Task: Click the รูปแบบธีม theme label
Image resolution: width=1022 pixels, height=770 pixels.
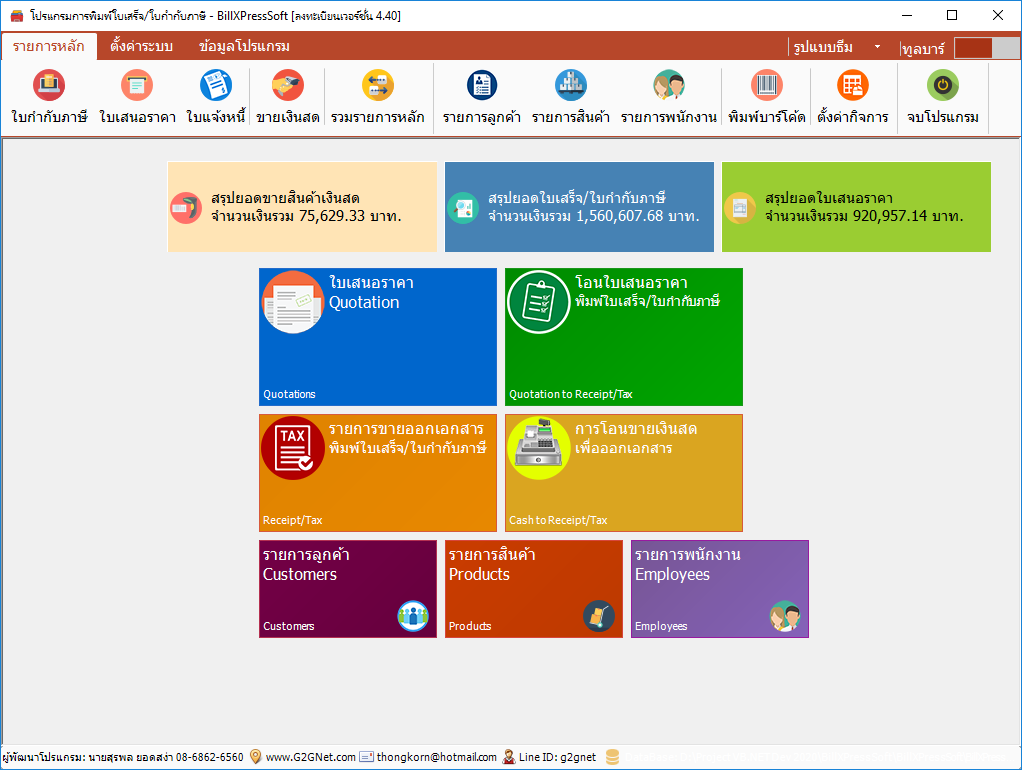Action: [x=823, y=47]
